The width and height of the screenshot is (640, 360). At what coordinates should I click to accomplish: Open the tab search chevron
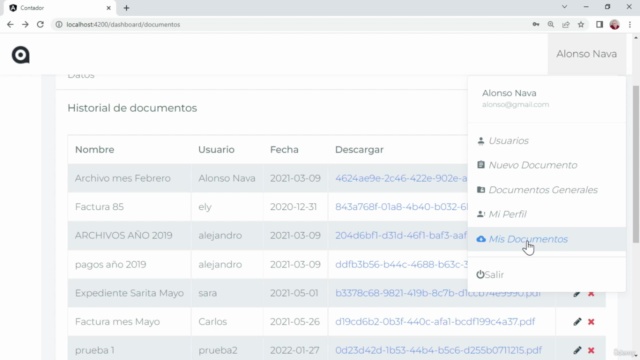[564, 7]
